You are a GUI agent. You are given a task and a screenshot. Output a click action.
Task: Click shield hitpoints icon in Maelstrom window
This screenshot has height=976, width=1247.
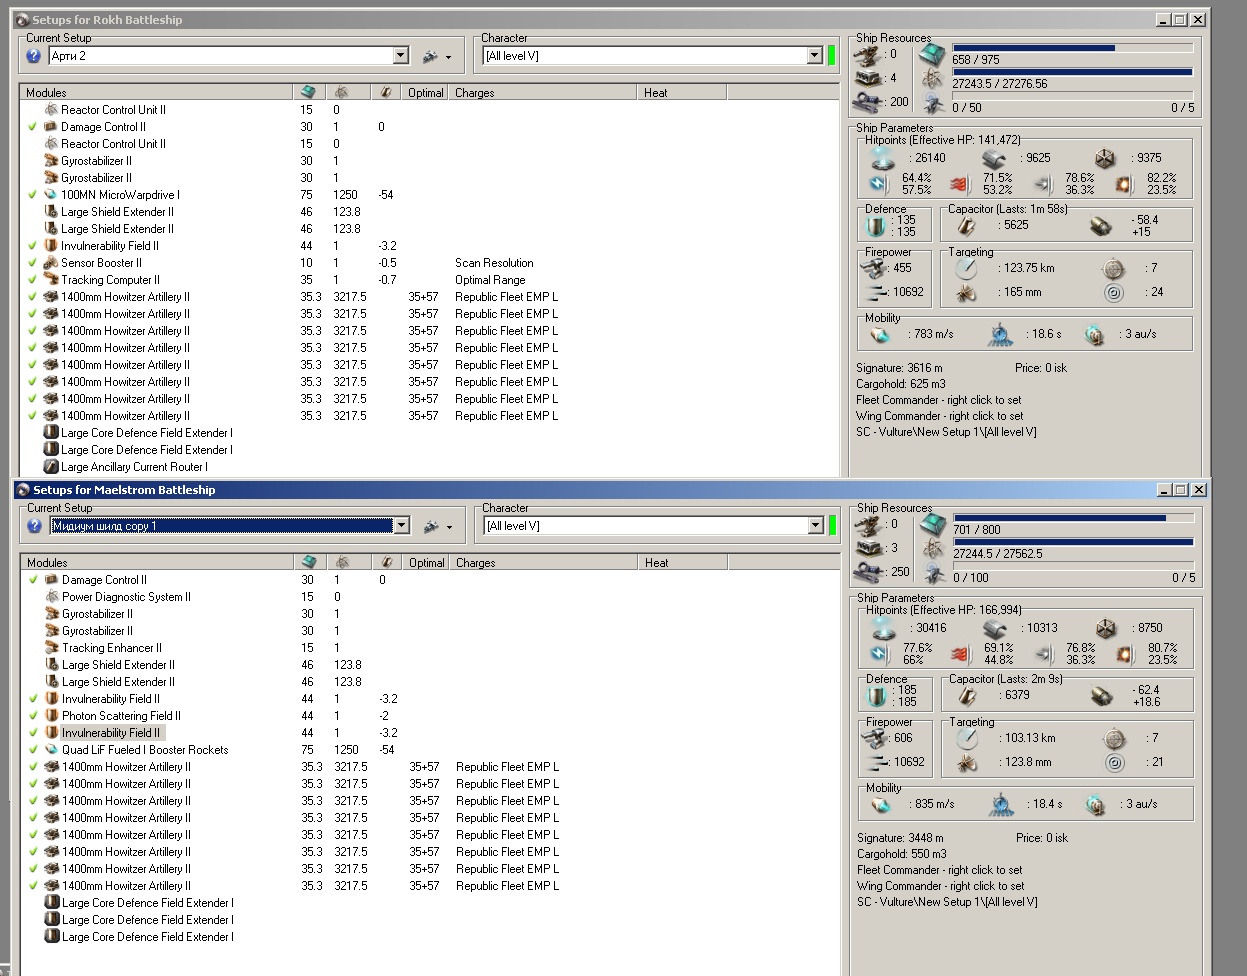[884, 628]
